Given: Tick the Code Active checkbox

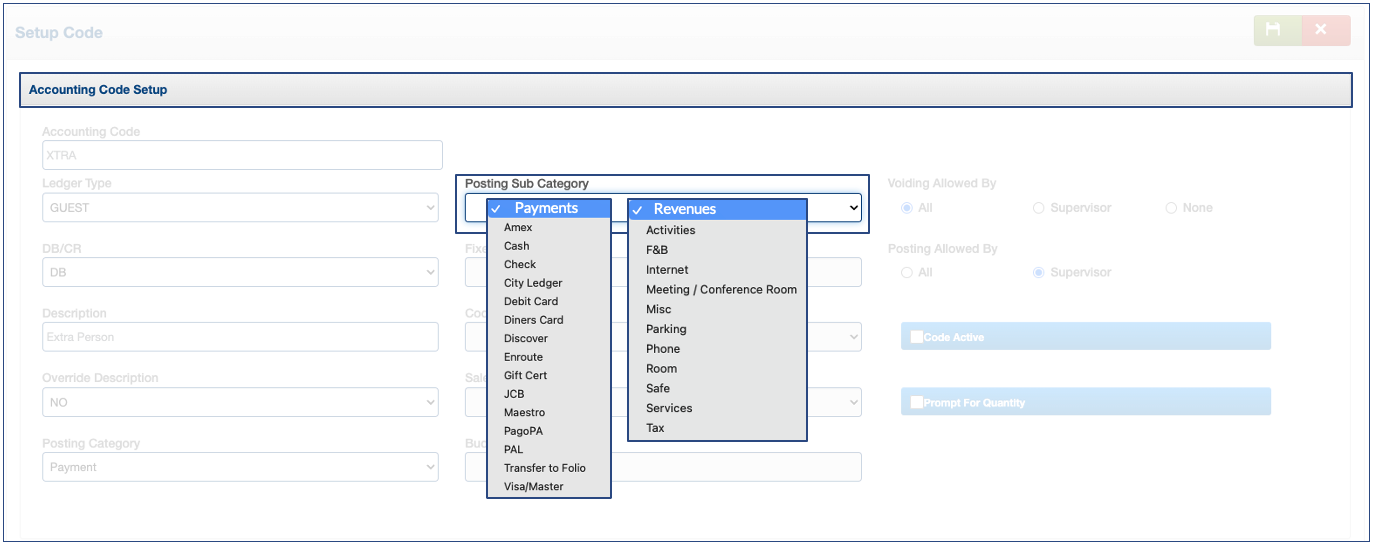Looking at the screenshot, I should point(916,337).
